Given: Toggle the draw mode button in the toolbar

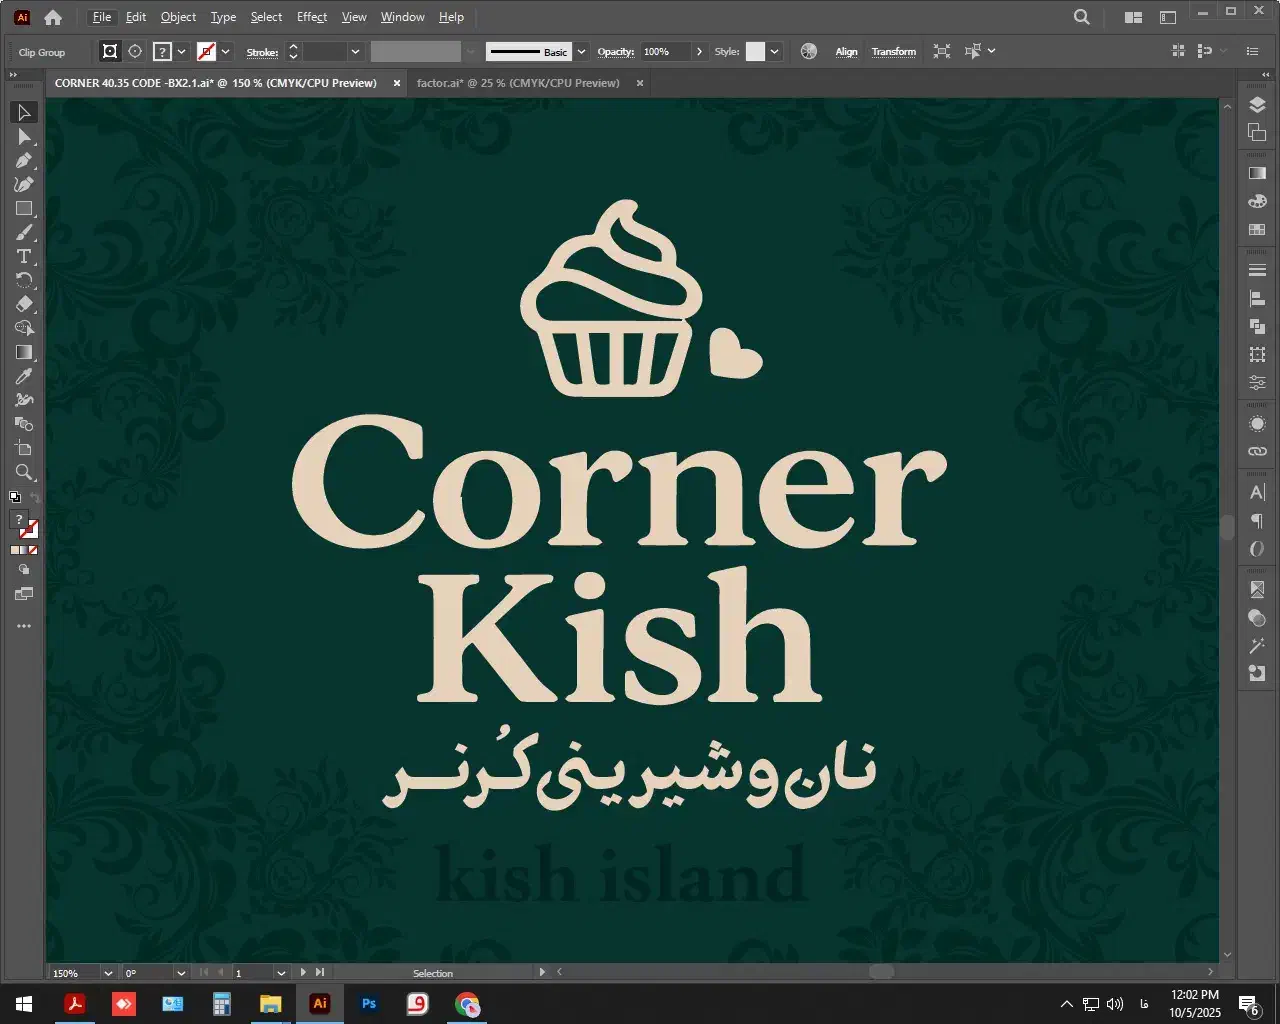Looking at the screenshot, I should pyautogui.click(x=24, y=569).
